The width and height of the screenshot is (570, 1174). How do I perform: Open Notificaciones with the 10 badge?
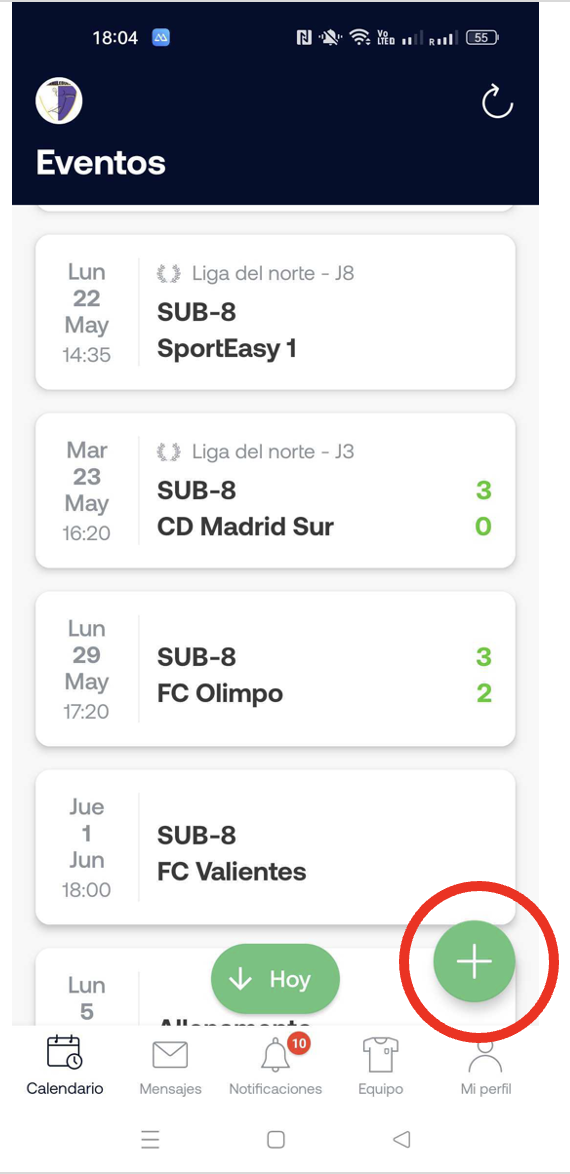[276, 1065]
